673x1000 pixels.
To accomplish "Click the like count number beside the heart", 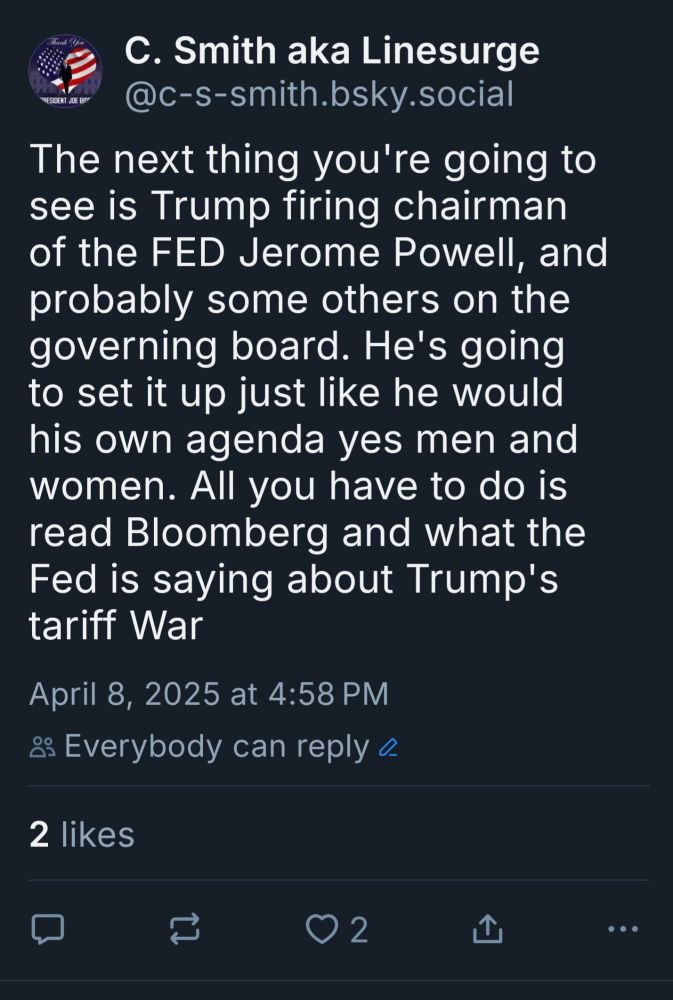I will [359, 930].
